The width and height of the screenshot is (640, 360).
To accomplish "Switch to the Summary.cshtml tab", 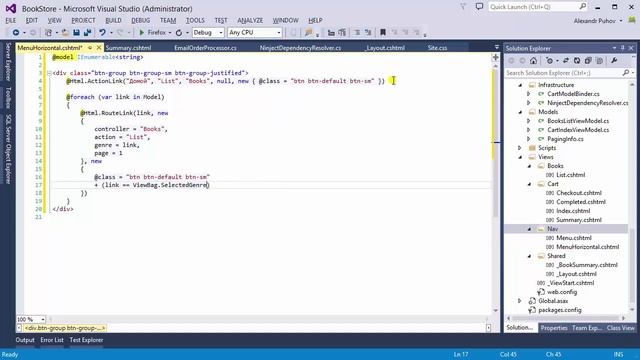I will (128, 48).
